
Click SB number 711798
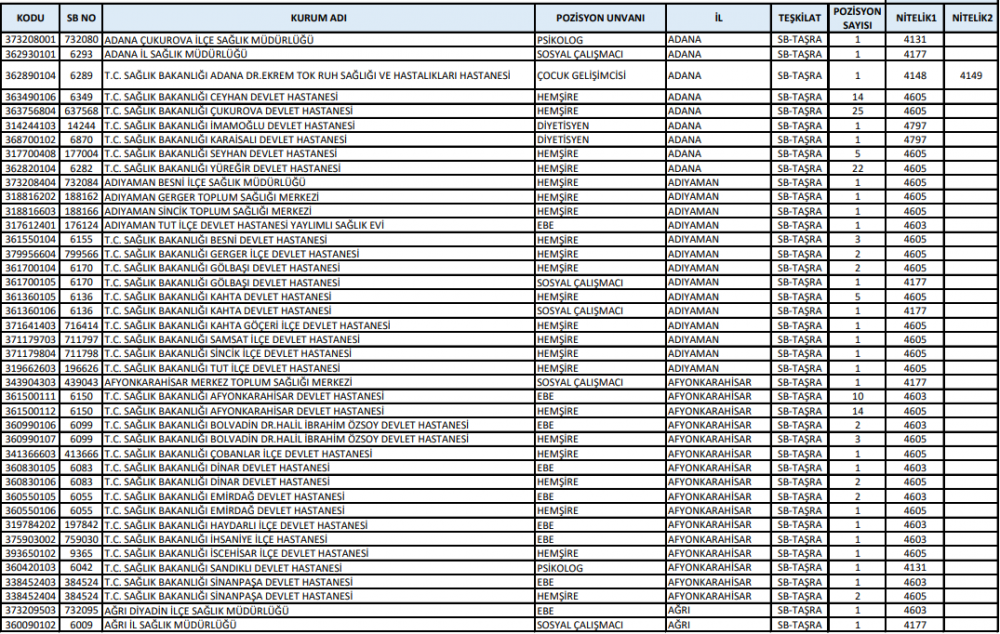[81, 354]
